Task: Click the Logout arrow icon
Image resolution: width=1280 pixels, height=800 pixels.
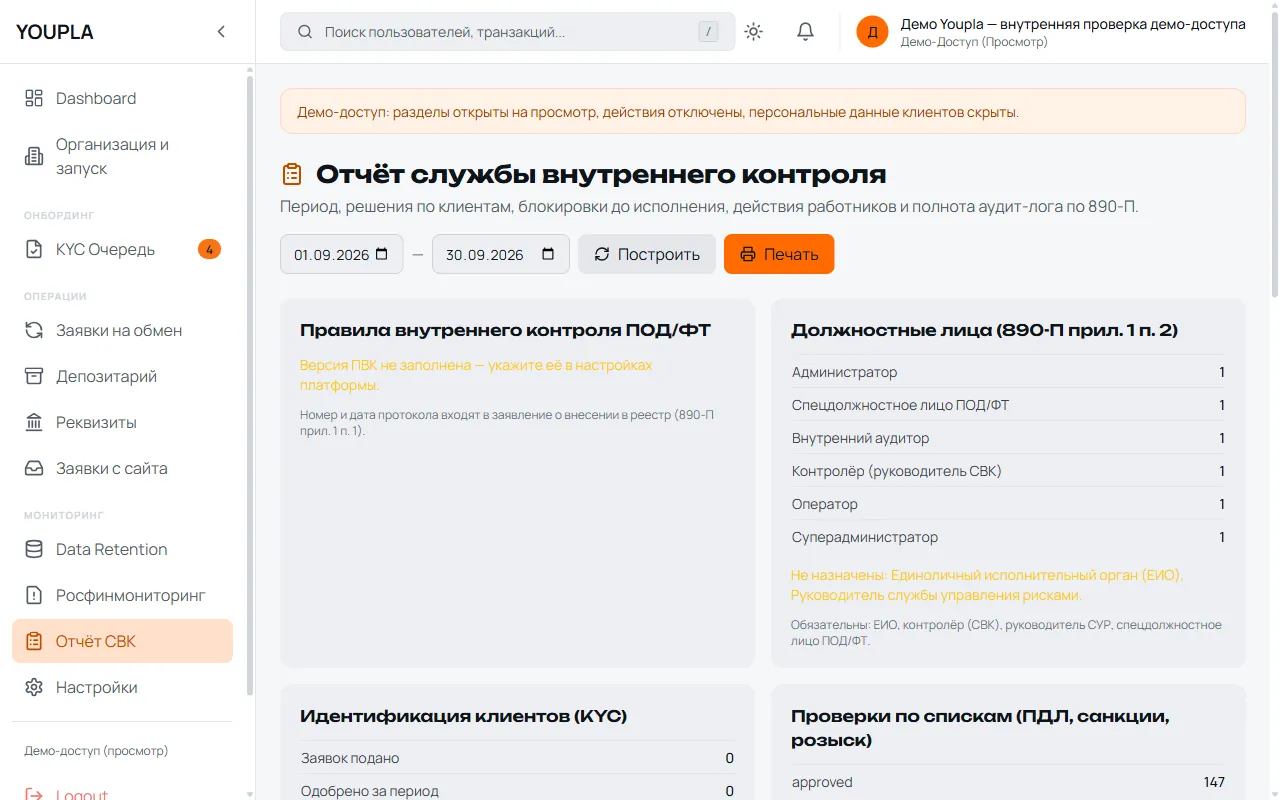Action: 34,795
